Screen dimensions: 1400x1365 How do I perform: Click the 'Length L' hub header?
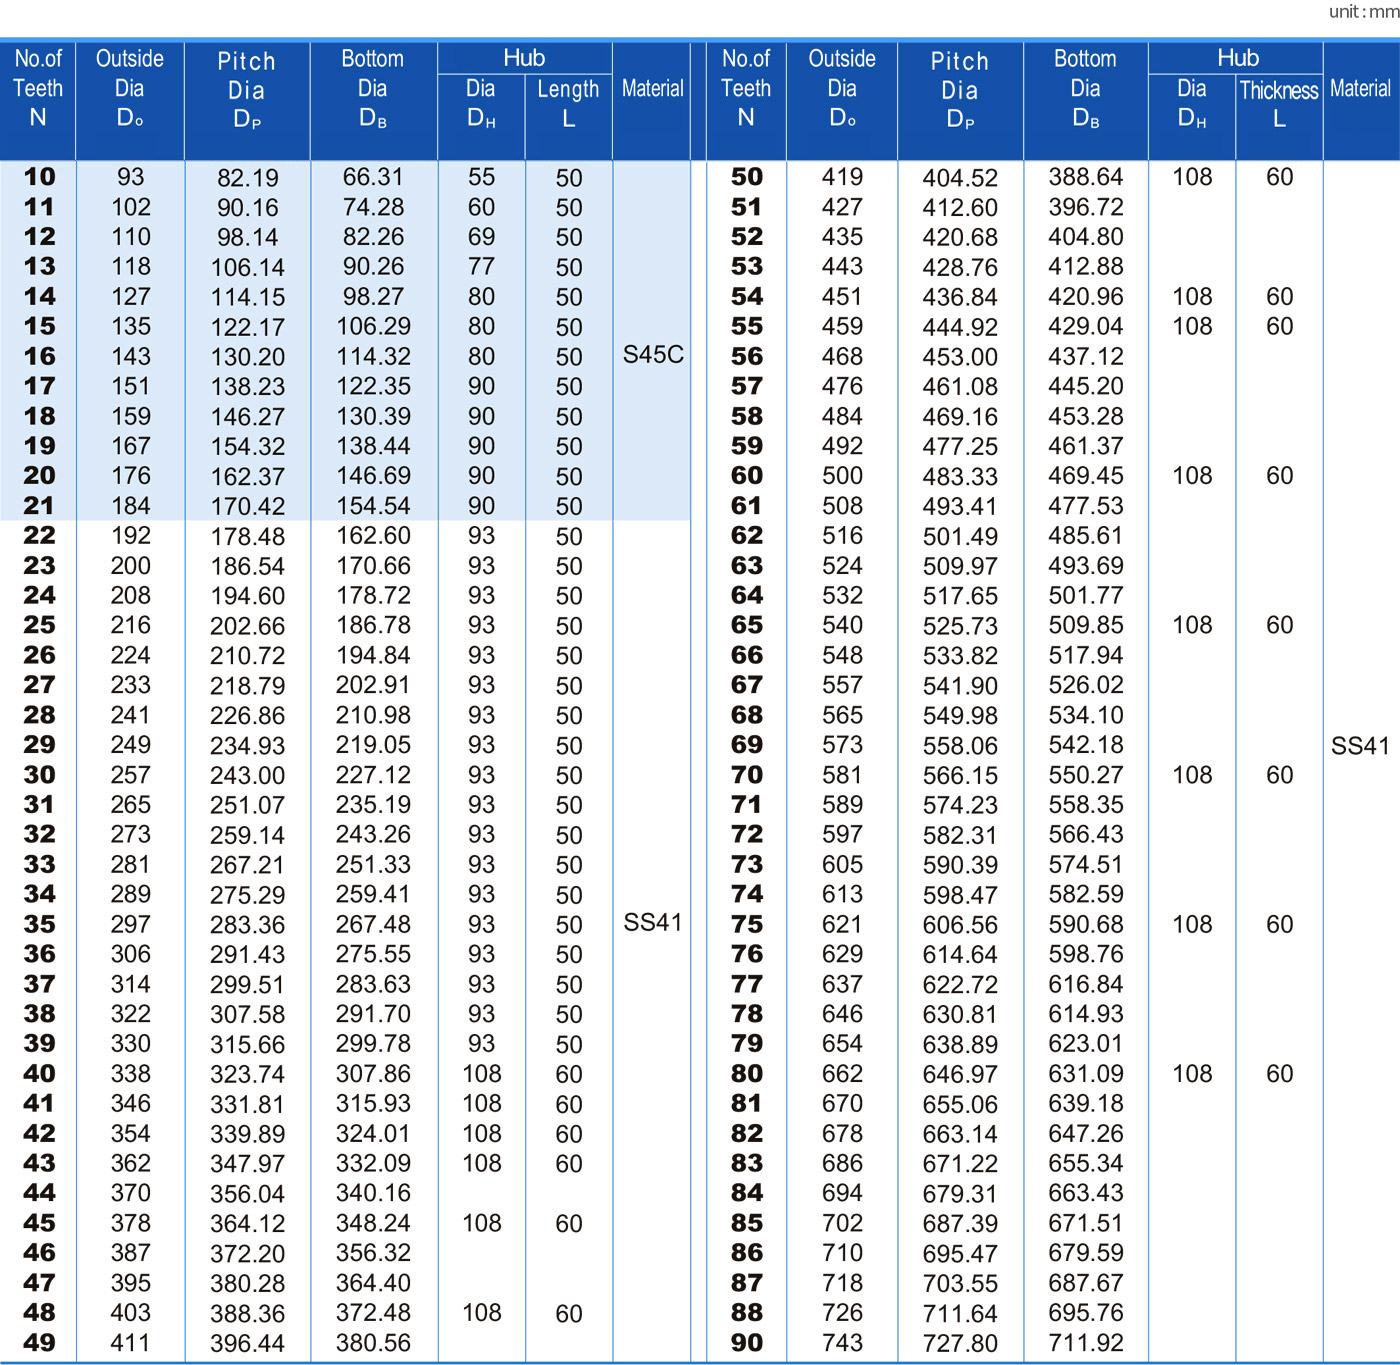point(568,103)
